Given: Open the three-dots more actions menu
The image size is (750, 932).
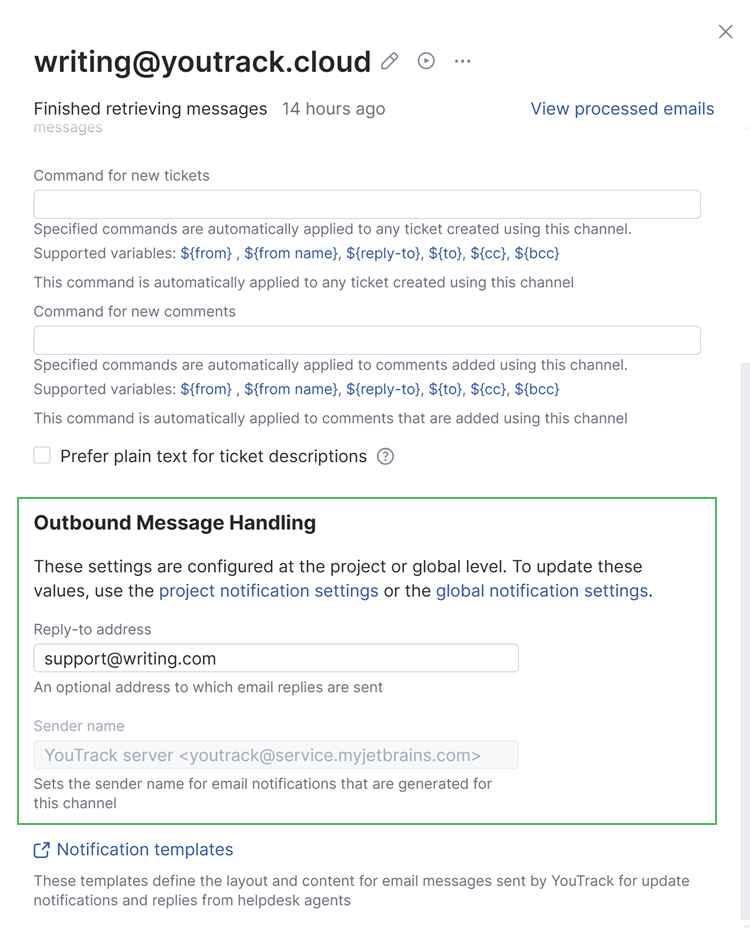Looking at the screenshot, I should (462, 61).
